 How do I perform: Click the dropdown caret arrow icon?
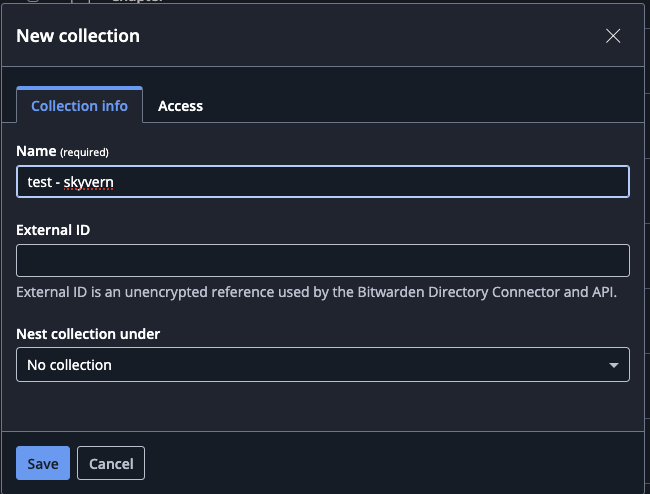614,365
